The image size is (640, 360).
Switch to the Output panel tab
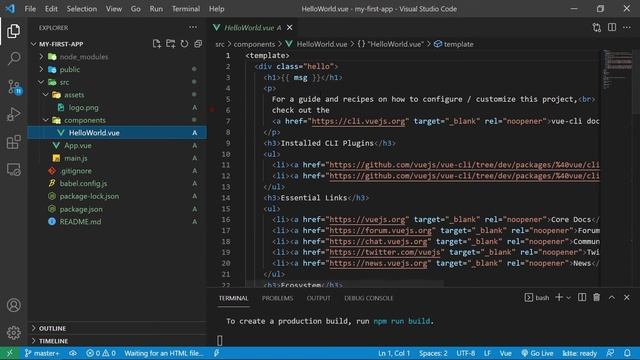[x=318, y=298]
